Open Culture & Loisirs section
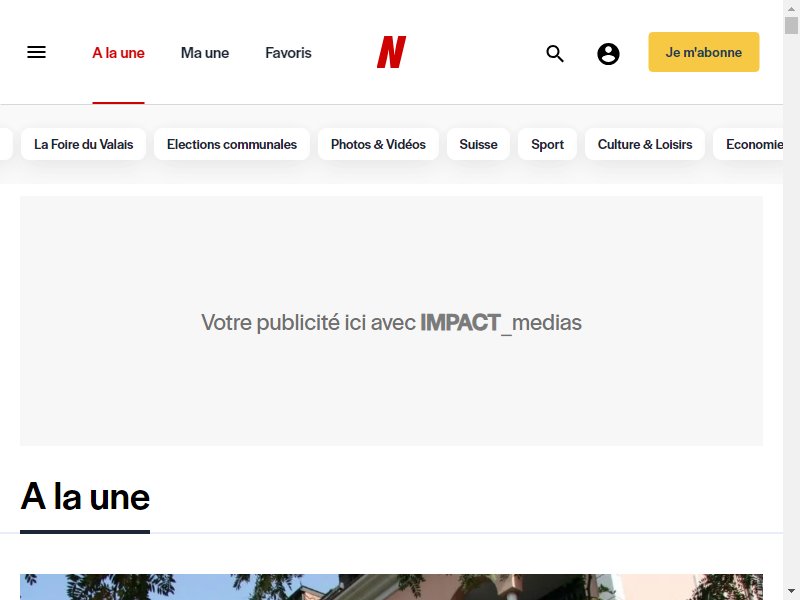 point(645,144)
